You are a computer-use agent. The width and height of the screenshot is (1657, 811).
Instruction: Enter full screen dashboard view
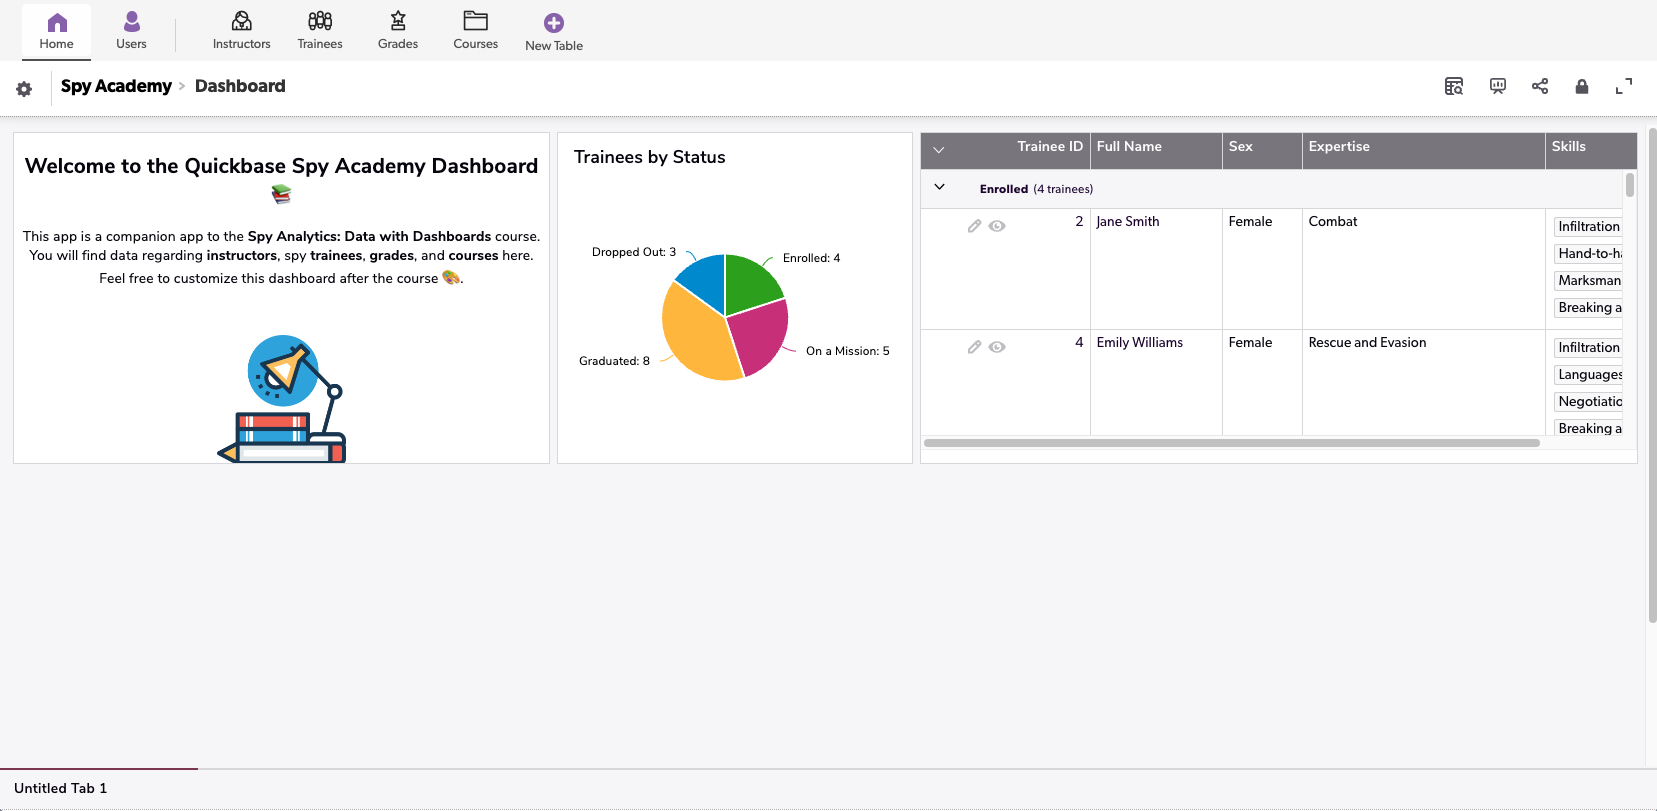point(1624,86)
